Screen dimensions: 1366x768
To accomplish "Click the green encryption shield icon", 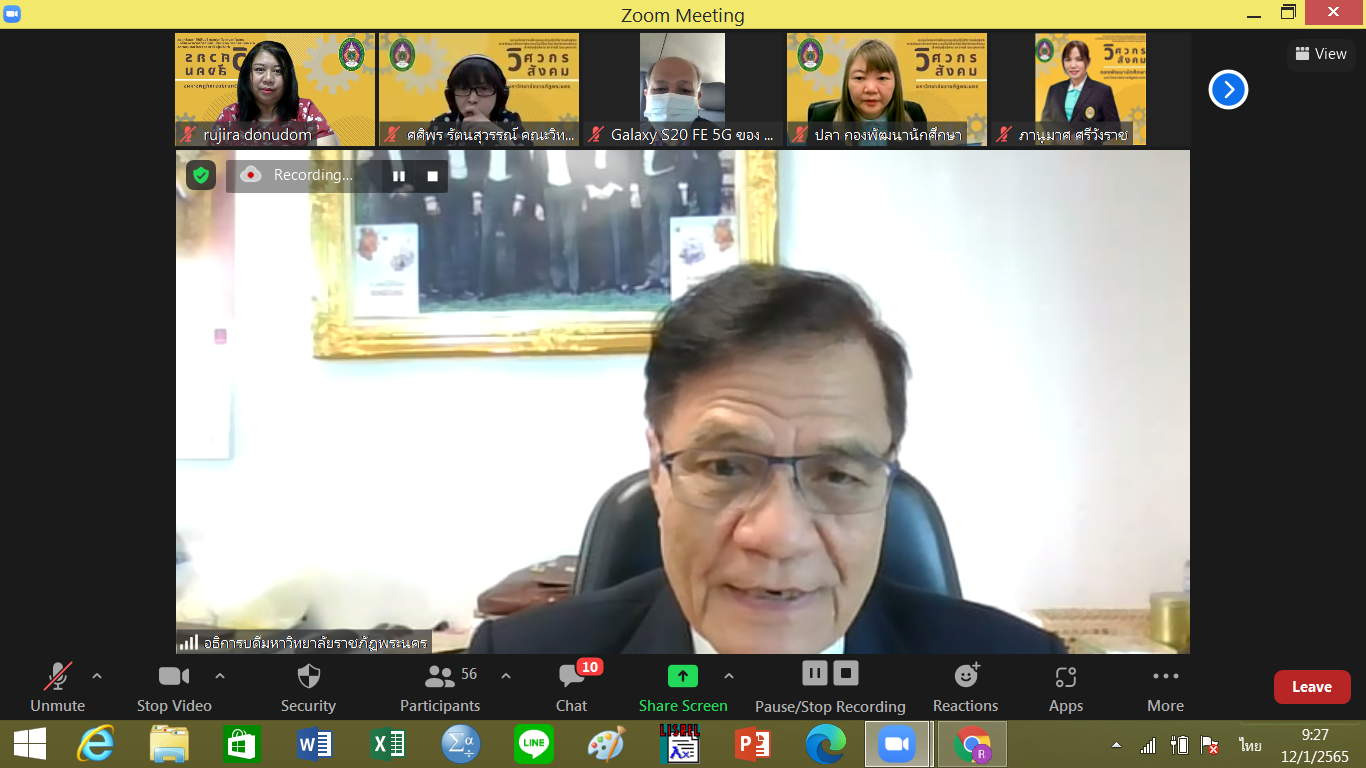I will point(201,175).
